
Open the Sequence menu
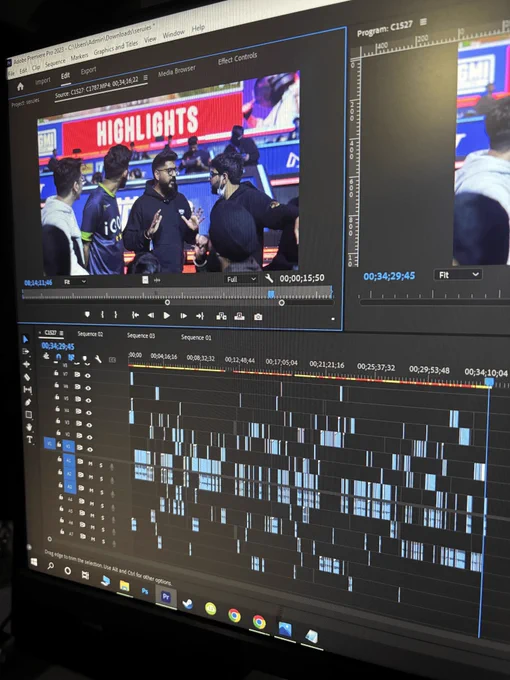pos(56,63)
